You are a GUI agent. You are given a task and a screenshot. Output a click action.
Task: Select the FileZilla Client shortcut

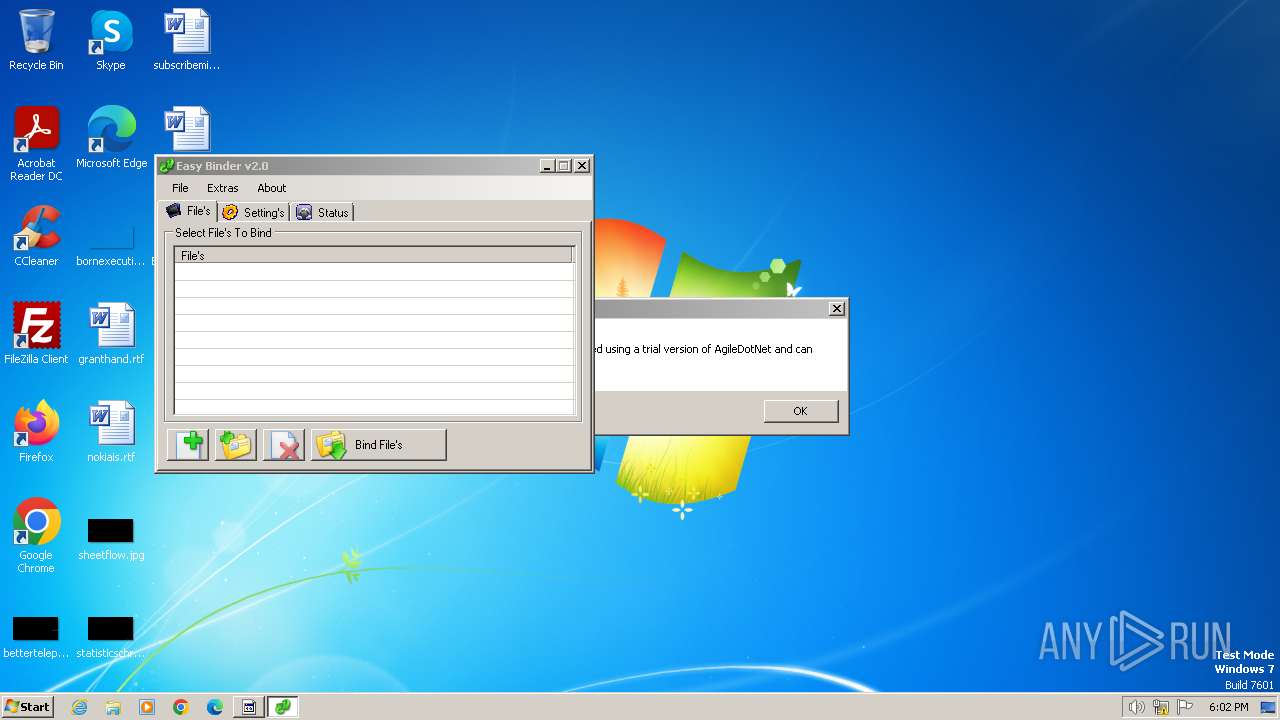(36, 334)
